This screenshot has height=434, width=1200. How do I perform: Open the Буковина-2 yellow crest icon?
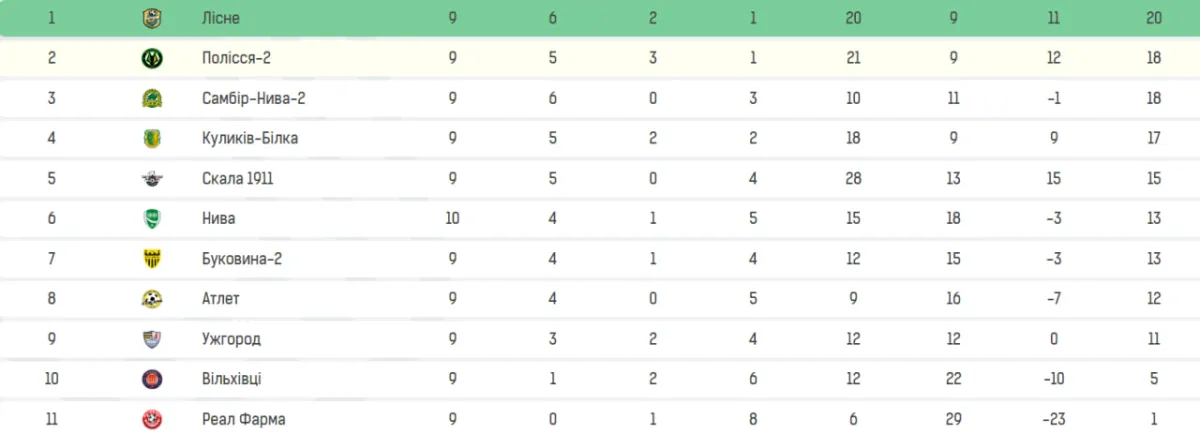tap(151, 258)
